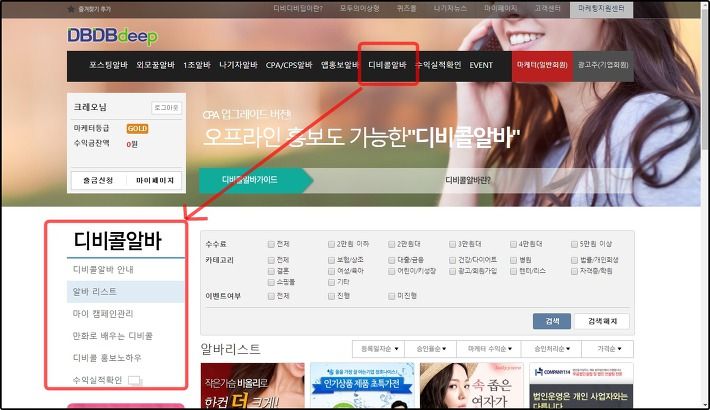Open the 인기상품 제품 초특가전 ad thumbnail

362,386
